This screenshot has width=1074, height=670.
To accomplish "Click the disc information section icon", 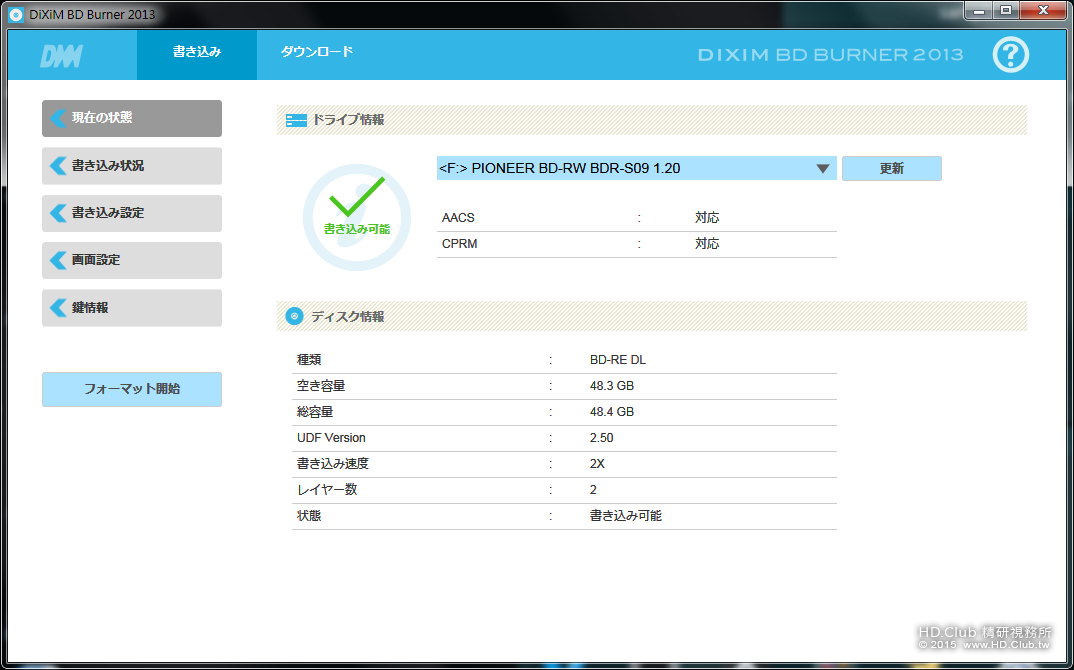I will (x=295, y=316).
